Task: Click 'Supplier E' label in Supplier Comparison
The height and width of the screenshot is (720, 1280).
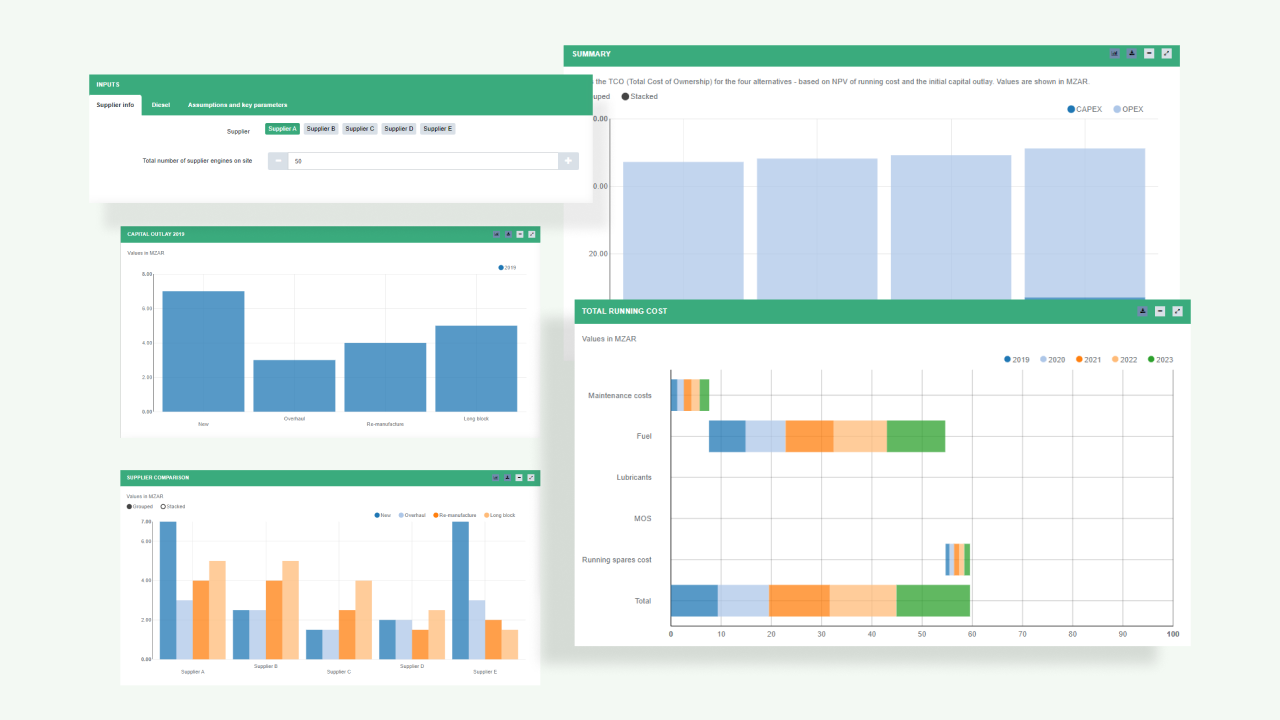Action: tap(485, 672)
